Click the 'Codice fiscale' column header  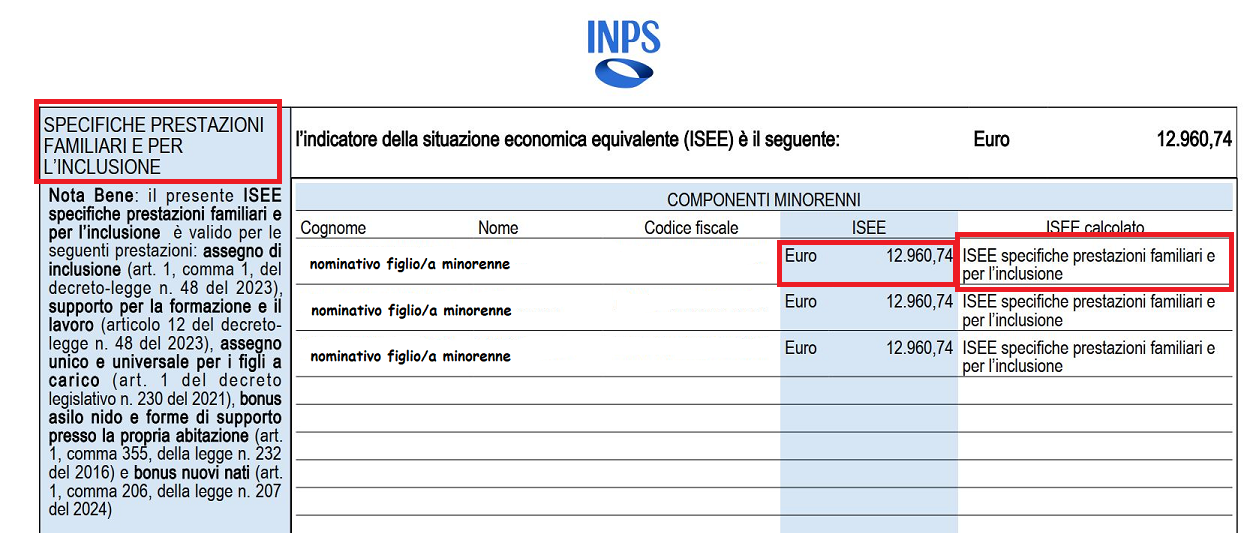pos(691,228)
